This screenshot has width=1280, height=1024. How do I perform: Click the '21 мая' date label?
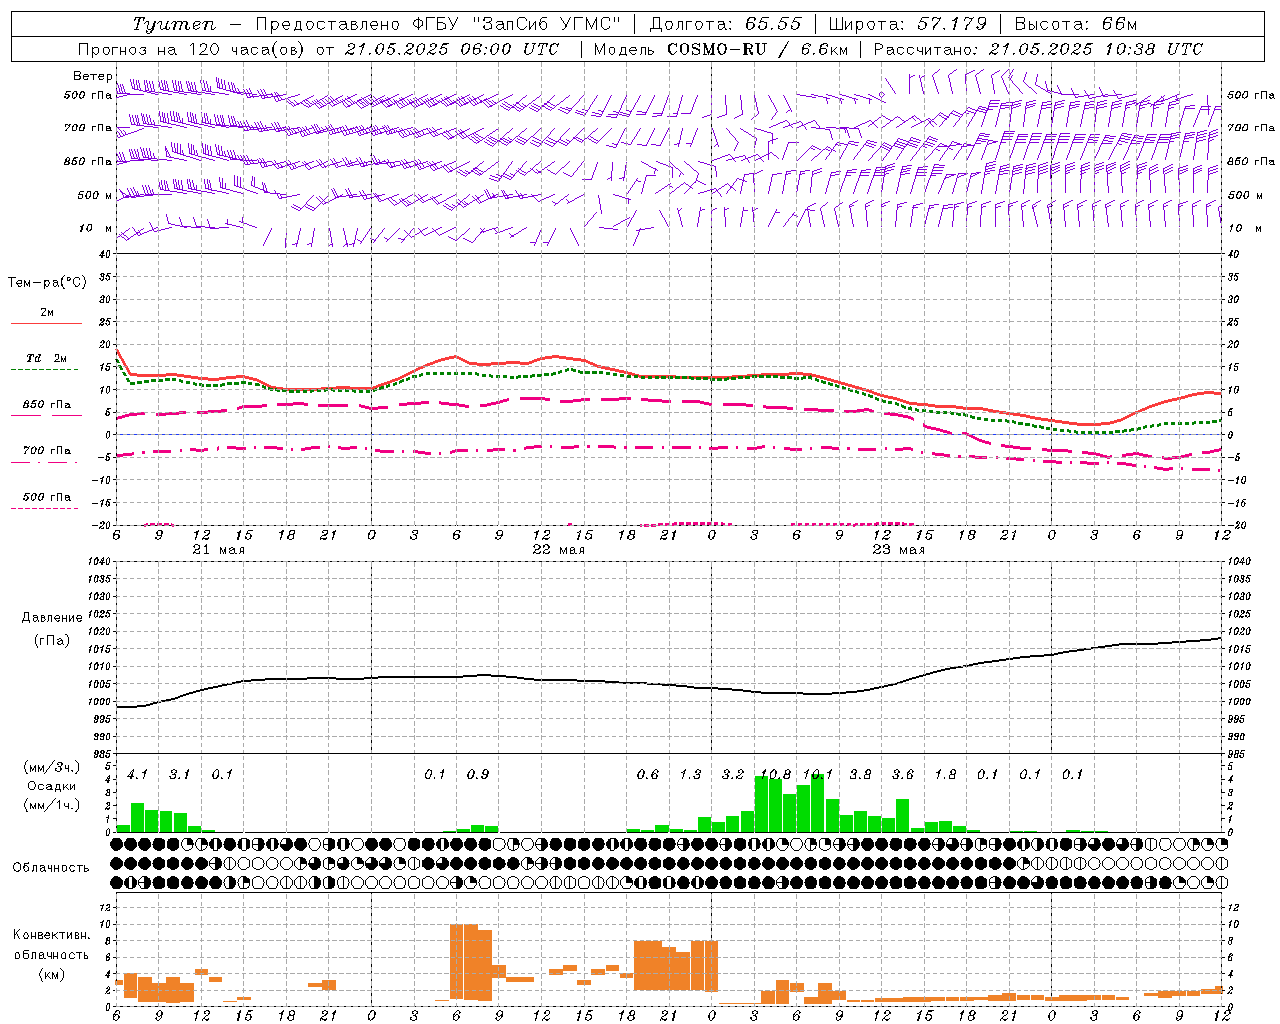tap(219, 550)
